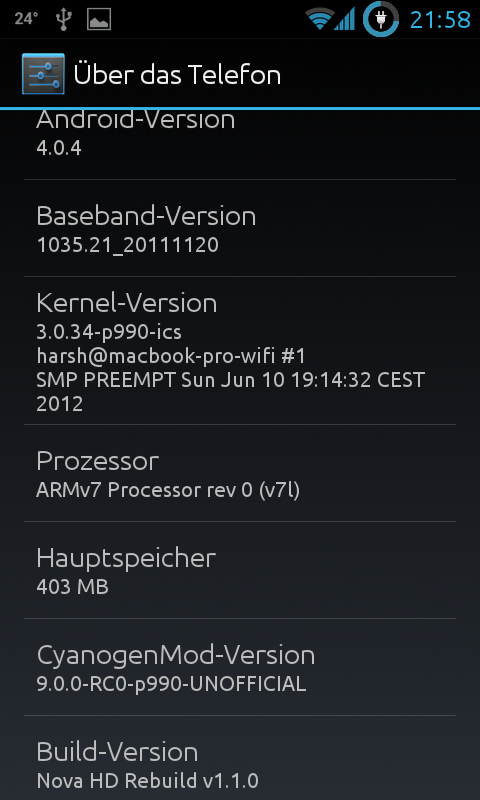Tap the CyanogenMod-Version item
The height and width of the screenshot is (800, 480).
[x=240, y=667]
